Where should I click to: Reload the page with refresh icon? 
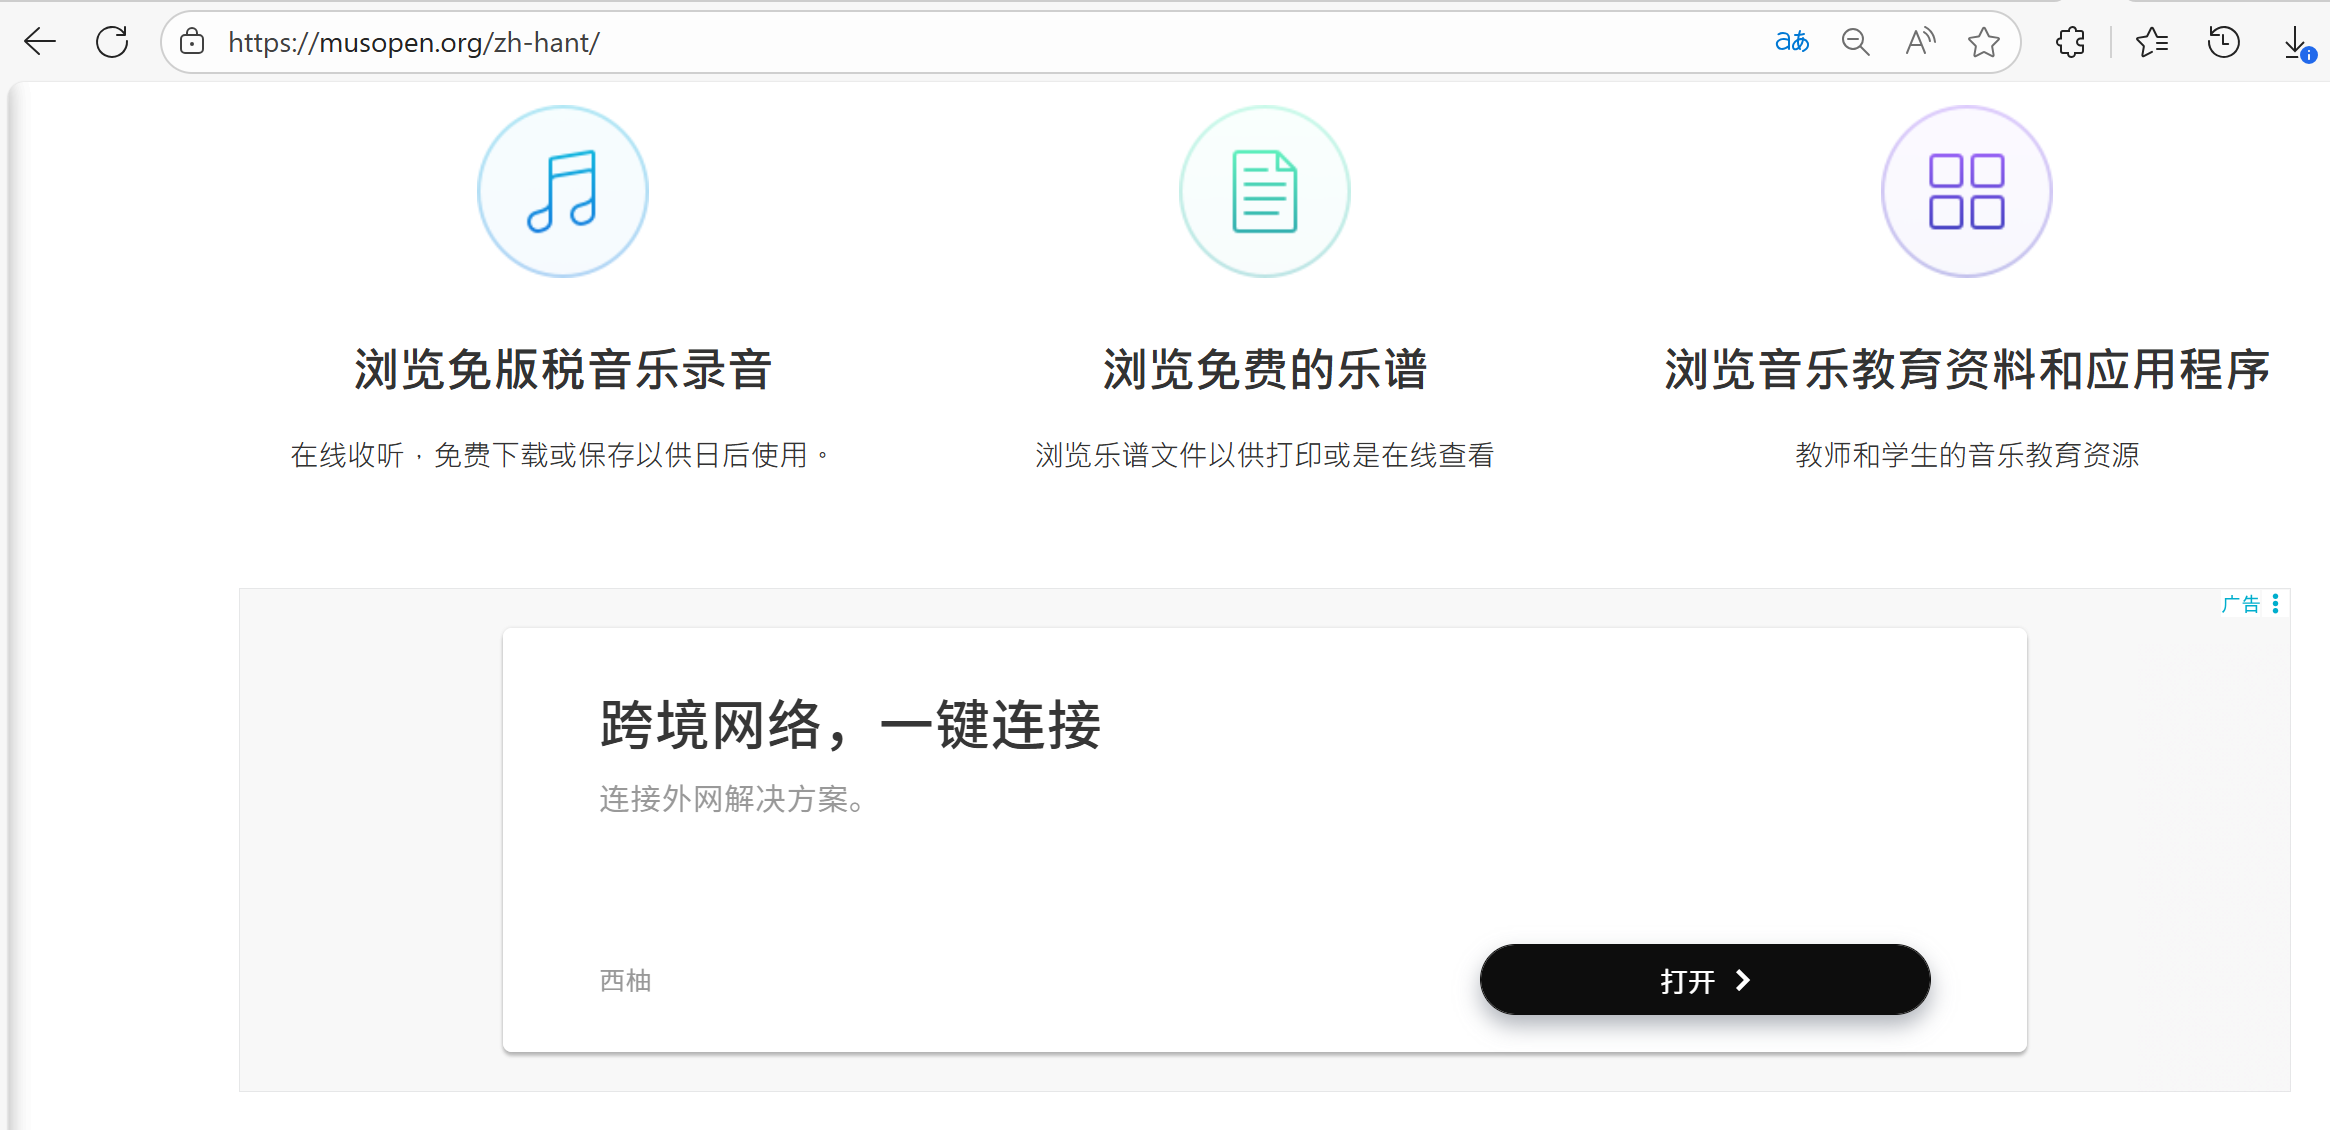point(112,42)
